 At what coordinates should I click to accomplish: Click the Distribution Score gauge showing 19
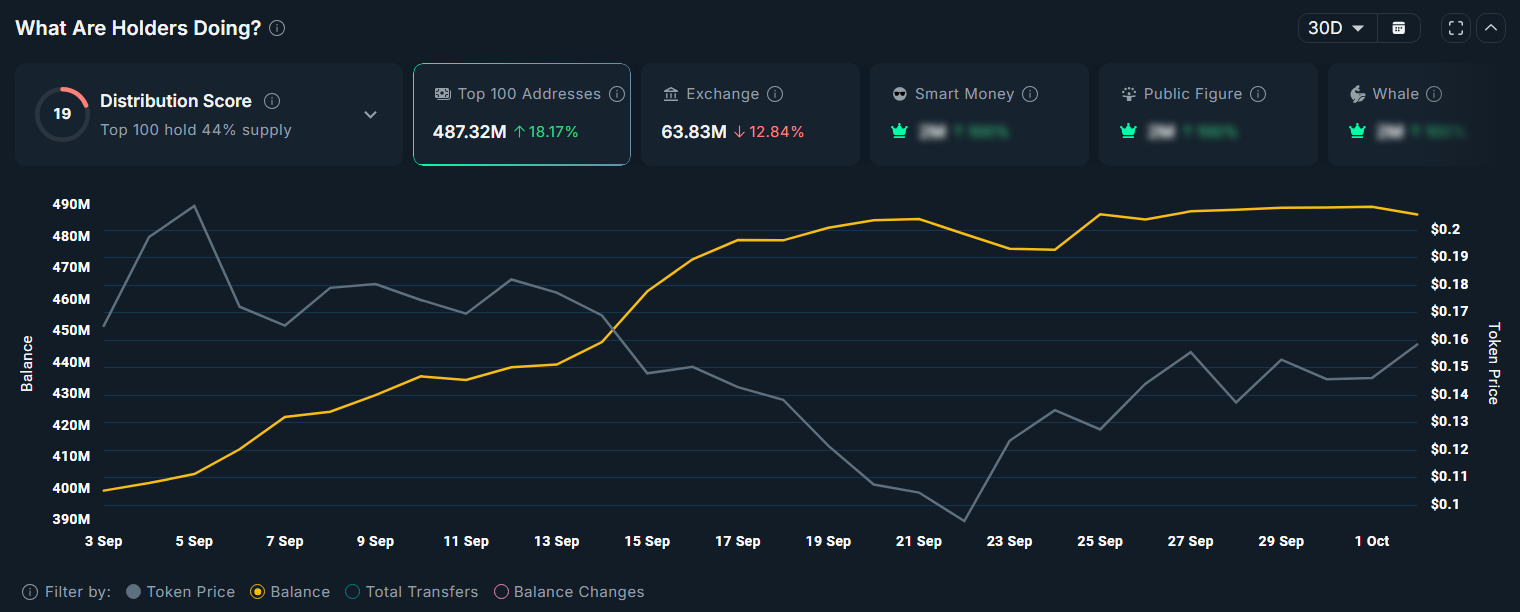(x=62, y=114)
